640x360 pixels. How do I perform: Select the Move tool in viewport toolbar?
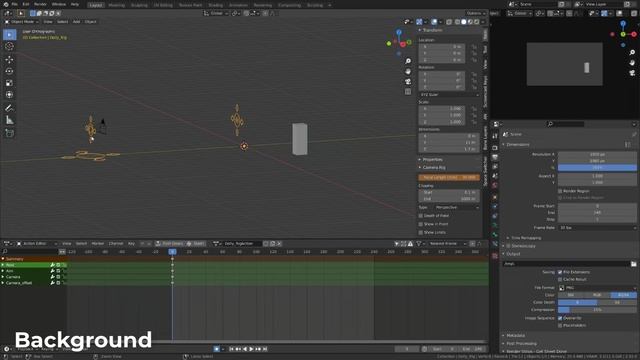point(9,60)
